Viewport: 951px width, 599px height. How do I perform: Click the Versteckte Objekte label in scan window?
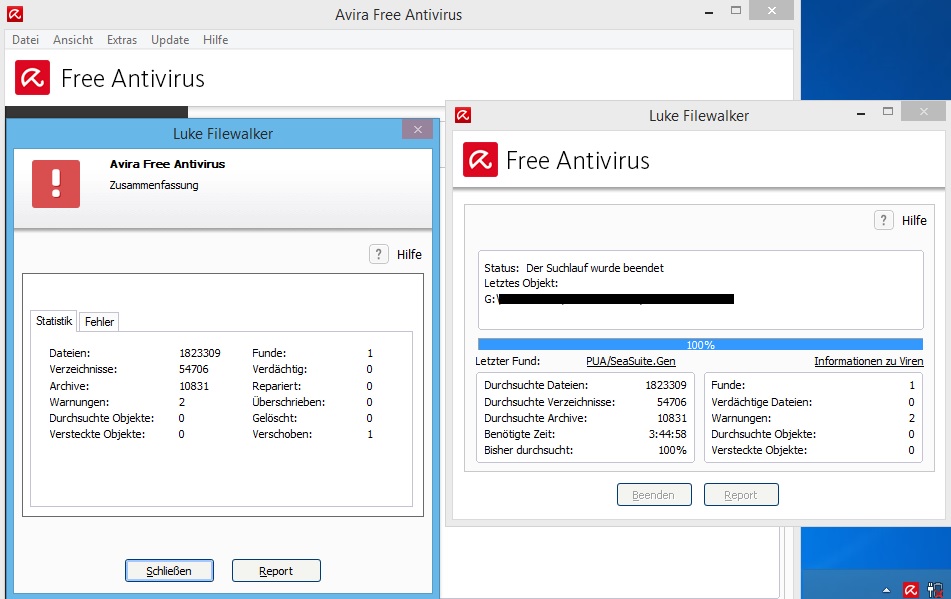click(759, 450)
